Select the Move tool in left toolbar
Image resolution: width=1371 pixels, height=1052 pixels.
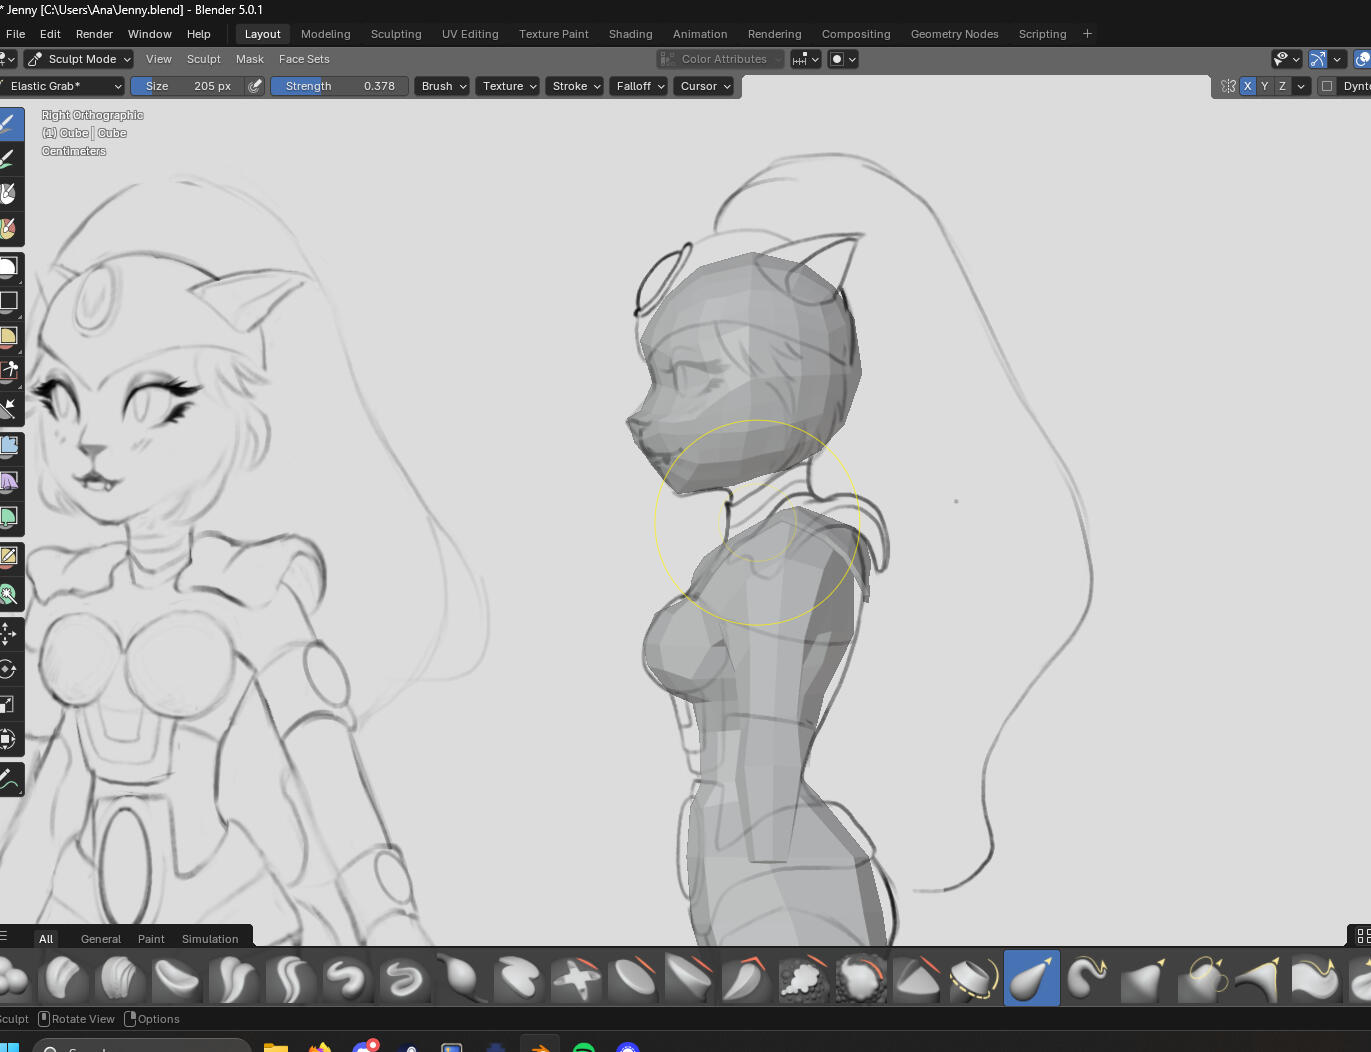[x=8, y=634]
